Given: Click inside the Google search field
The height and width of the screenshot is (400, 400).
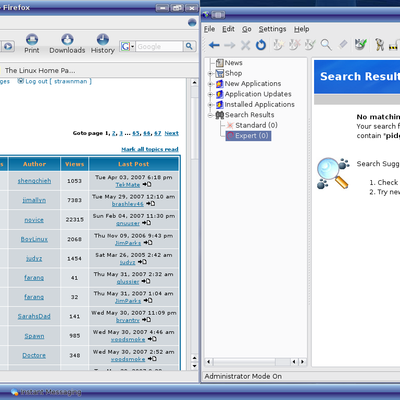Looking at the screenshot, I should tap(159, 46).
